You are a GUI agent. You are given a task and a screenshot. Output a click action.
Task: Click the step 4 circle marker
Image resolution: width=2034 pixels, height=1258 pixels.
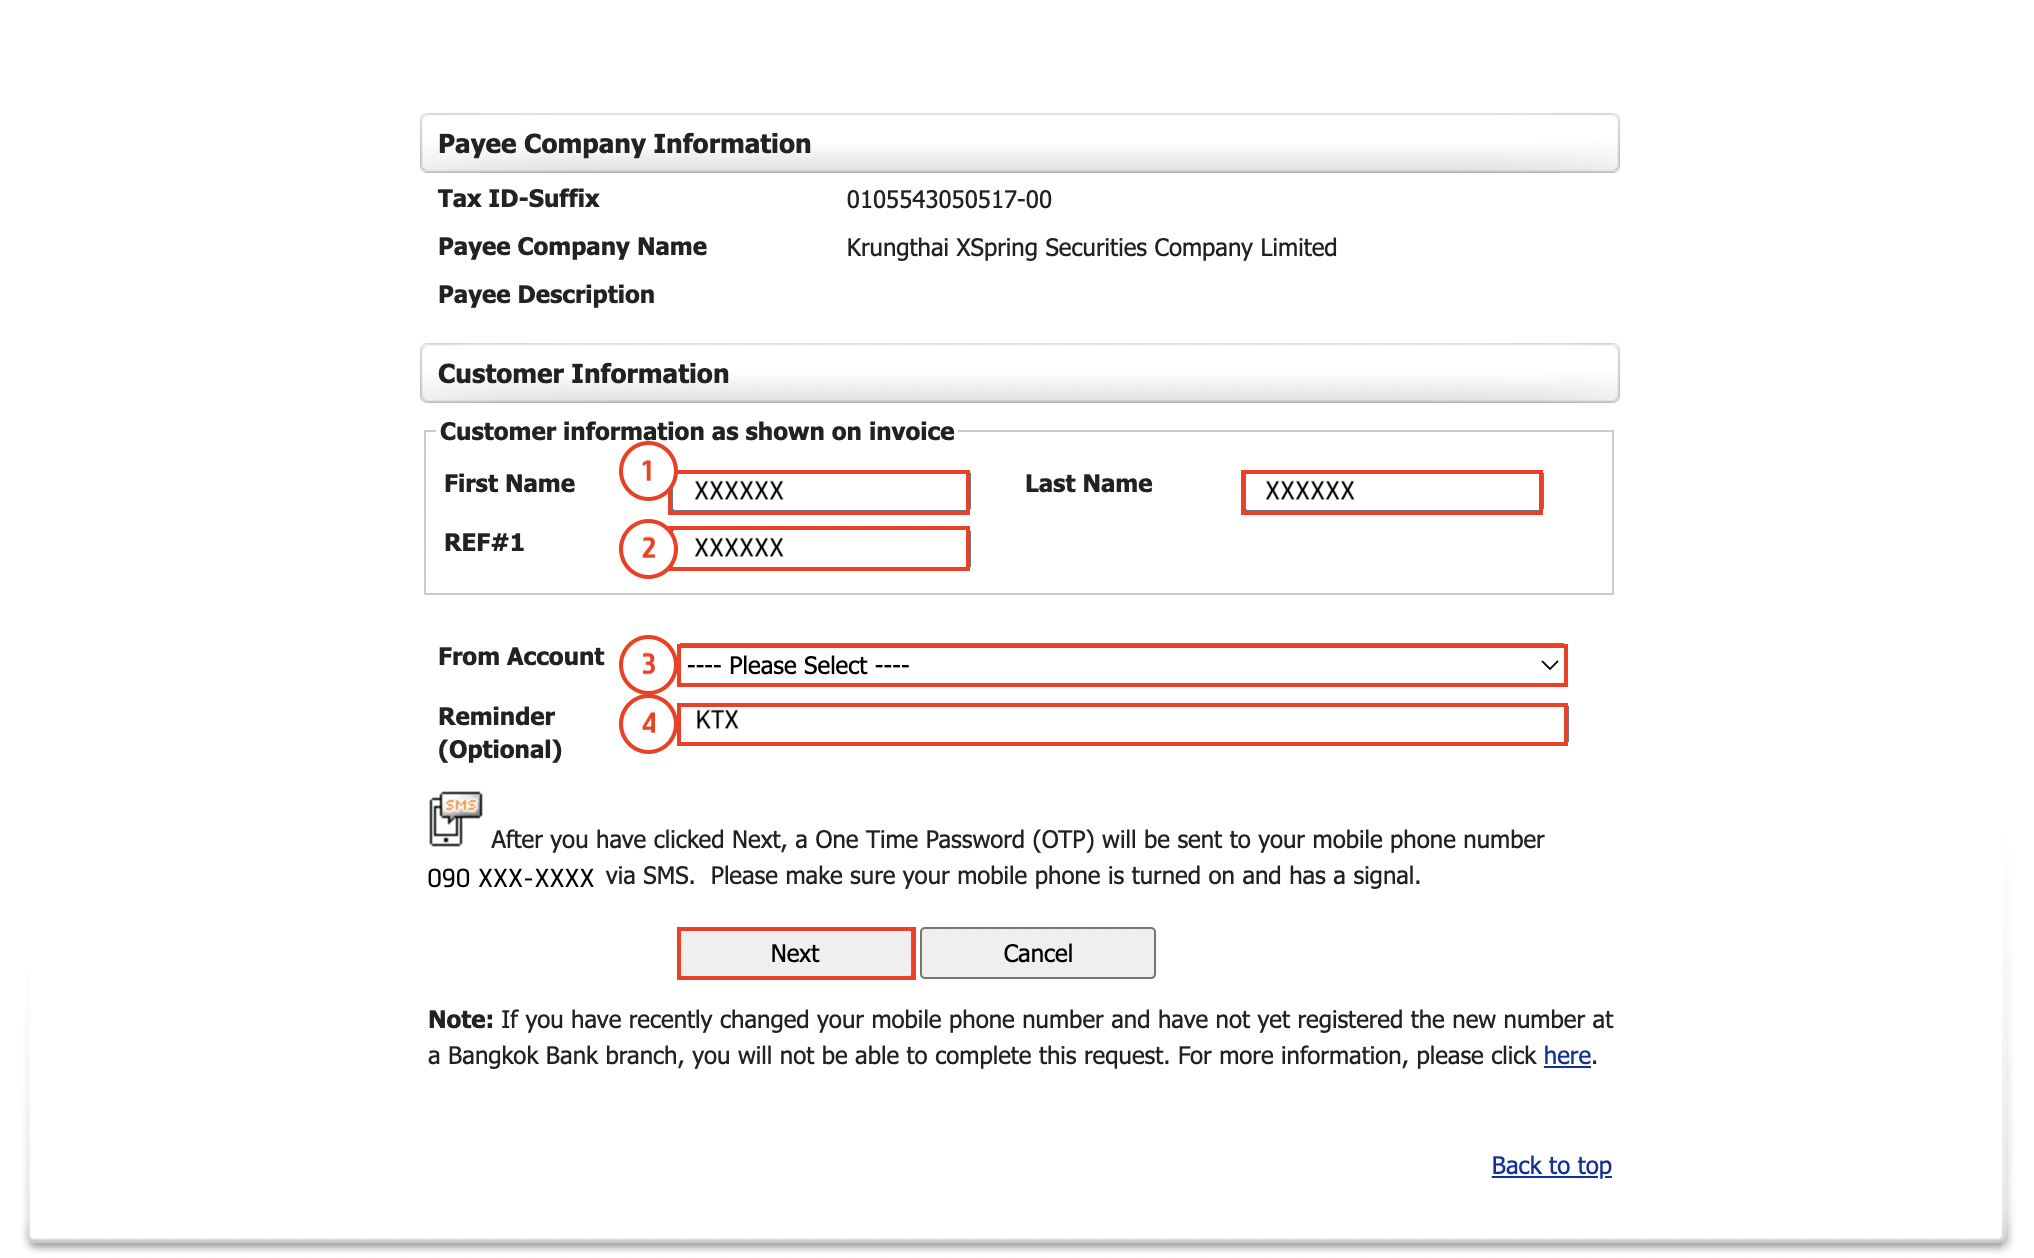(x=648, y=723)
